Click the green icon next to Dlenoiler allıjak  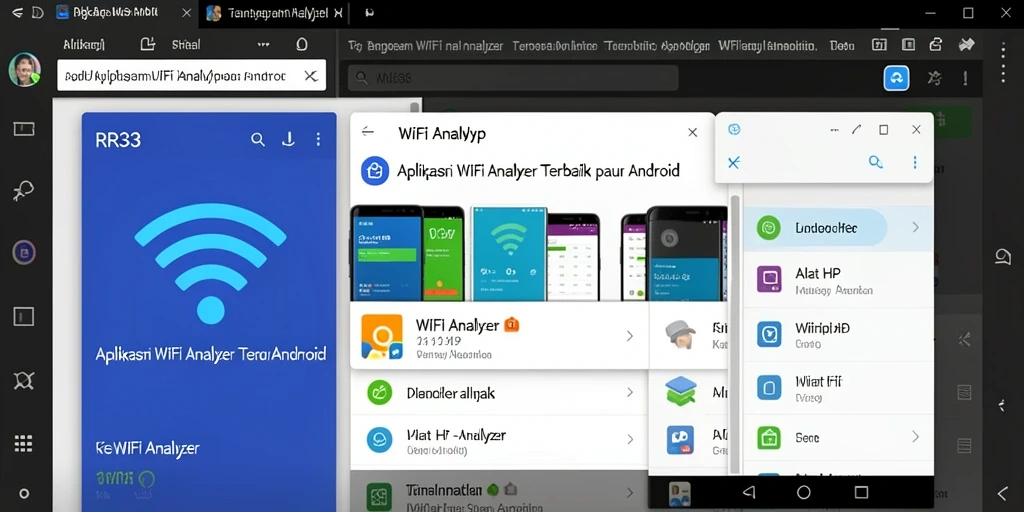(379, 392)
